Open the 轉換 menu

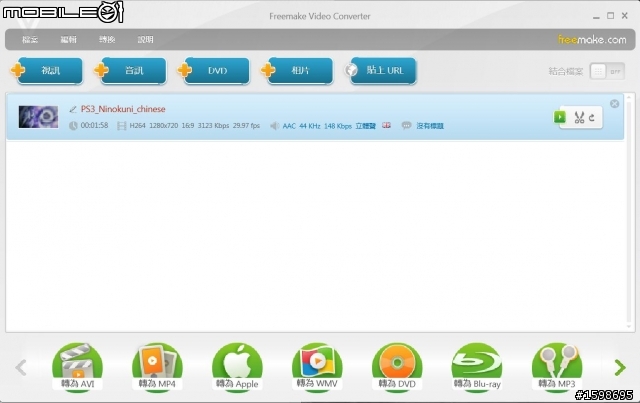coord(107,40)
